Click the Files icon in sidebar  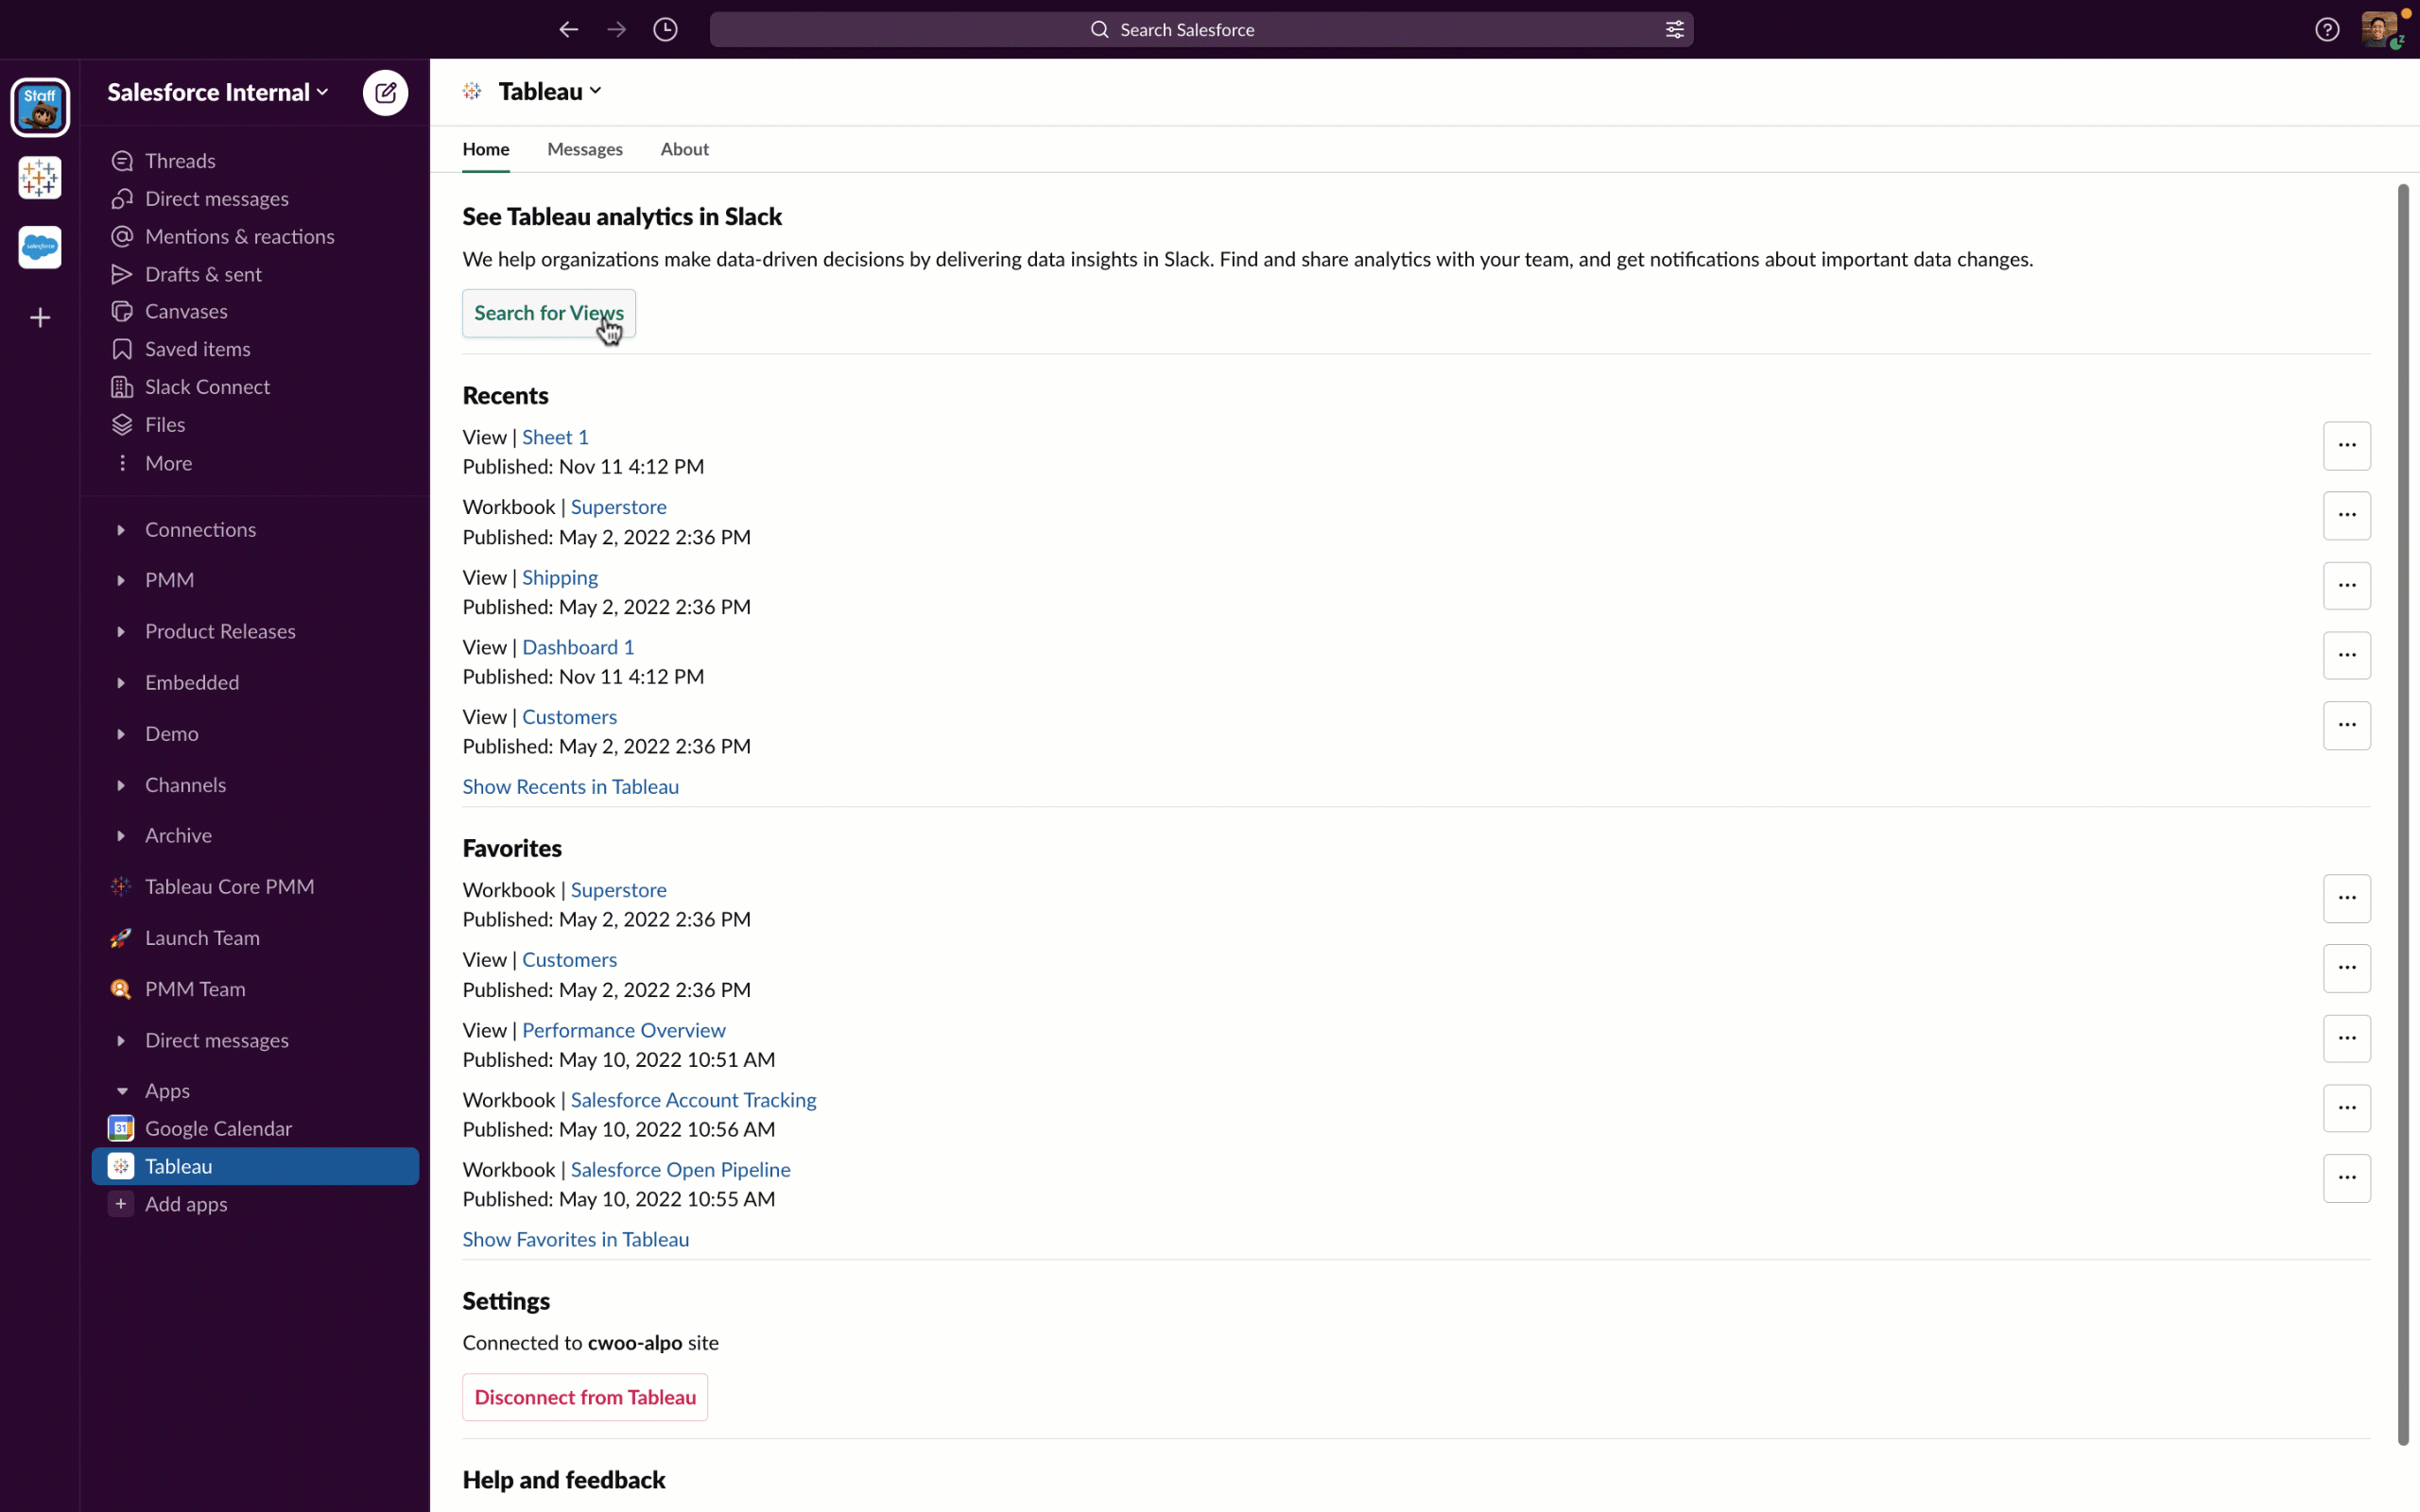[120, 423]
